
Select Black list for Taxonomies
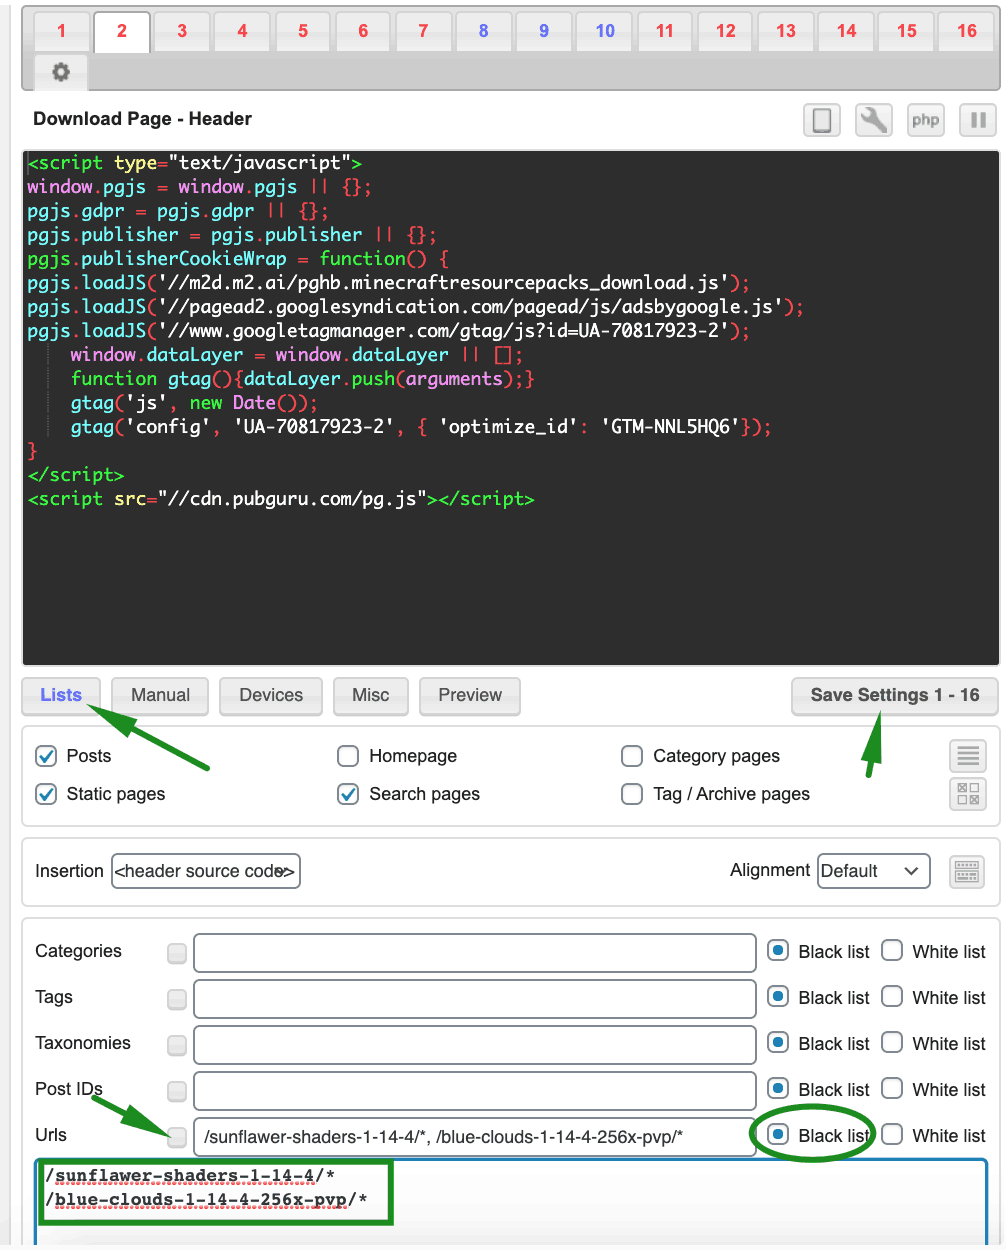point(778,1043)
